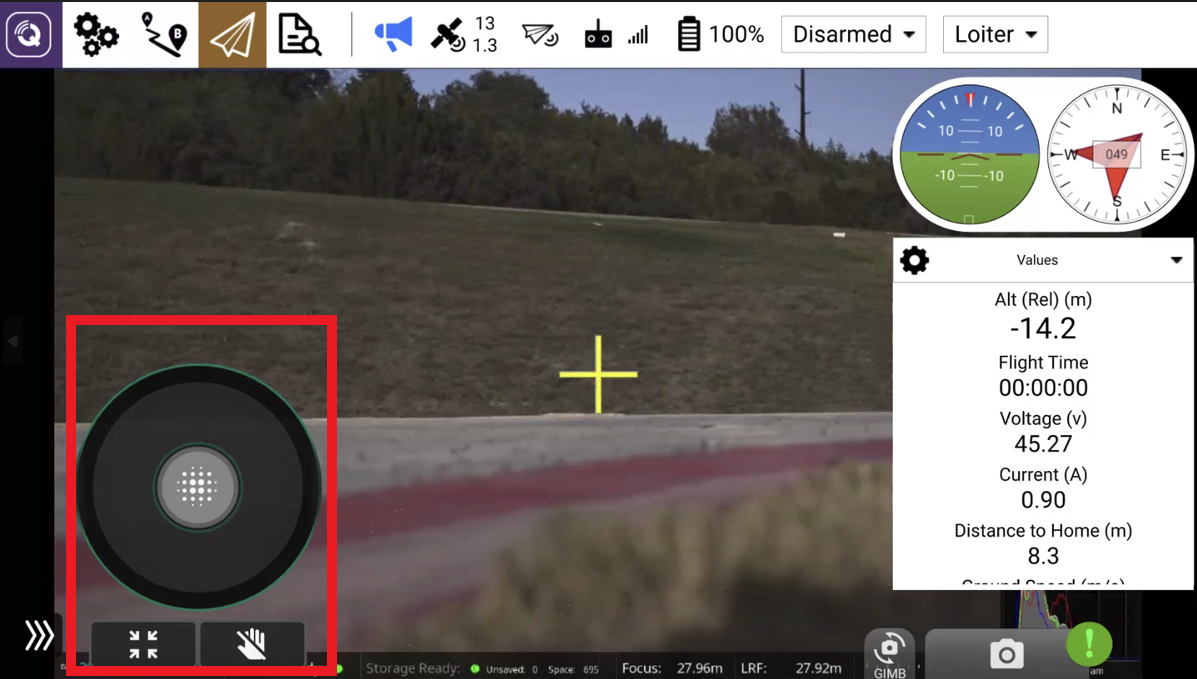Viewport: 1197px width, 679px height.
Task: Toggle the collapse arrows button under joystick
Action: (x=143, y=644)
